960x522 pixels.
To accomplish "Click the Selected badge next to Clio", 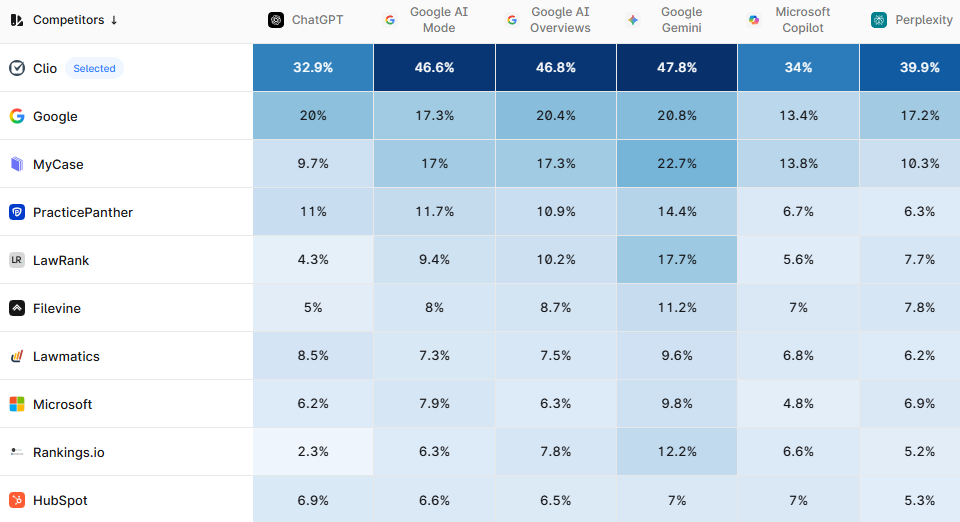I will (x=94, y=68).
